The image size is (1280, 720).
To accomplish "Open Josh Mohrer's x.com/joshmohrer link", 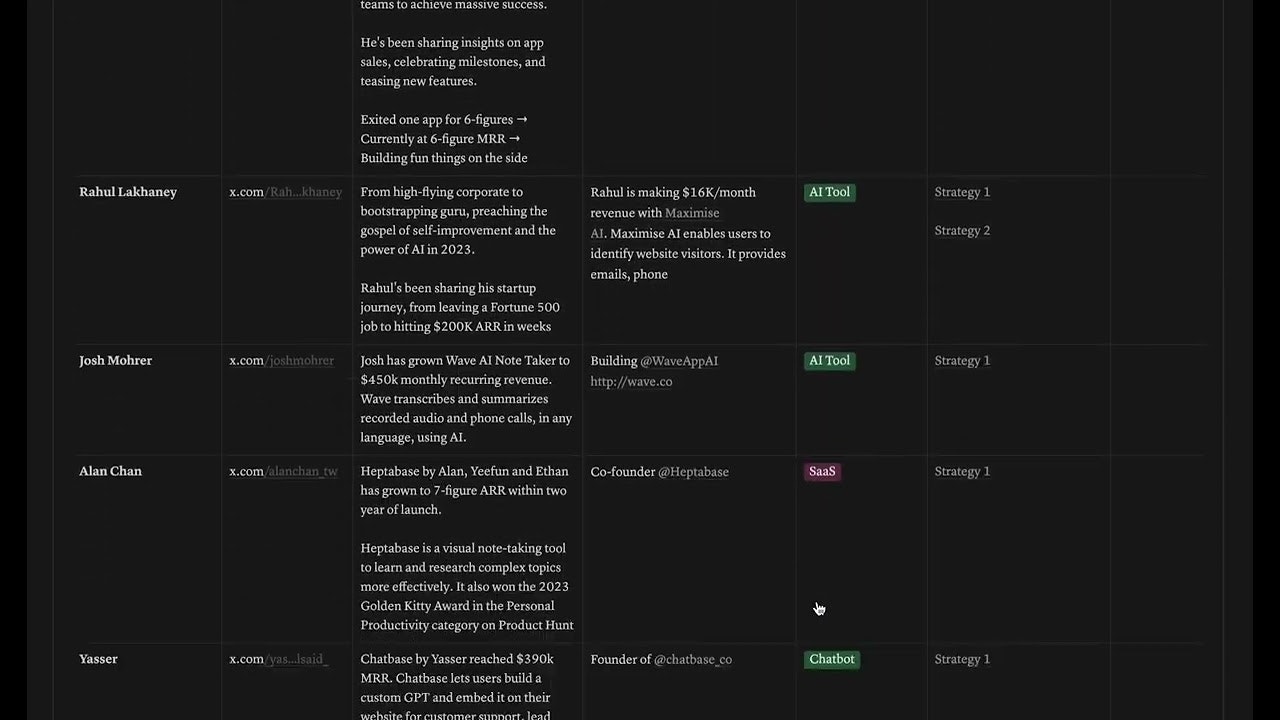I will point(281,360).
